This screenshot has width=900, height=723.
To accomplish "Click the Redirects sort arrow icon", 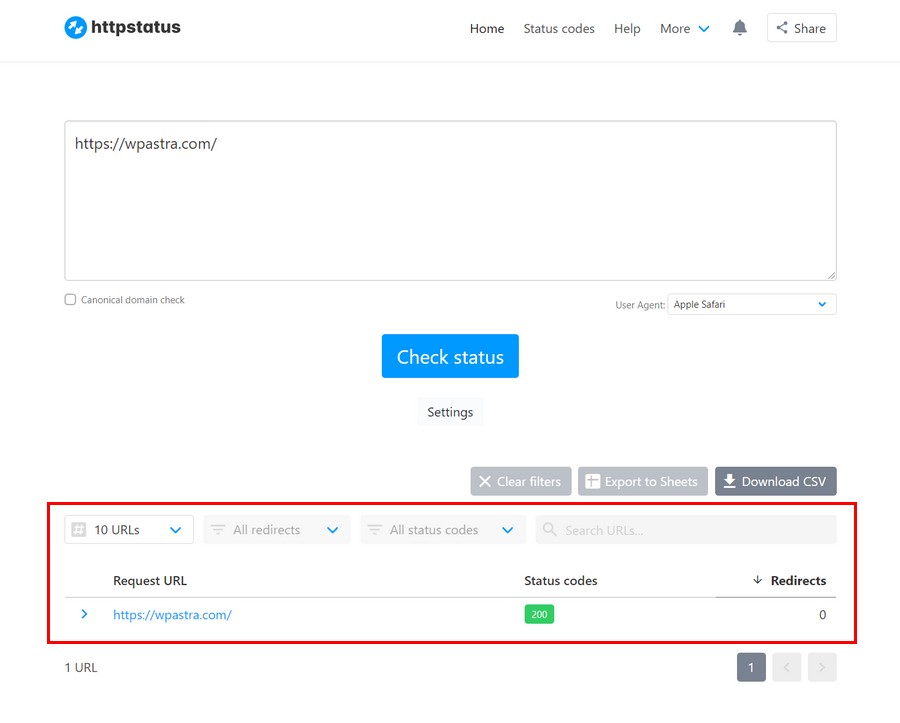I will click(757, 580).
